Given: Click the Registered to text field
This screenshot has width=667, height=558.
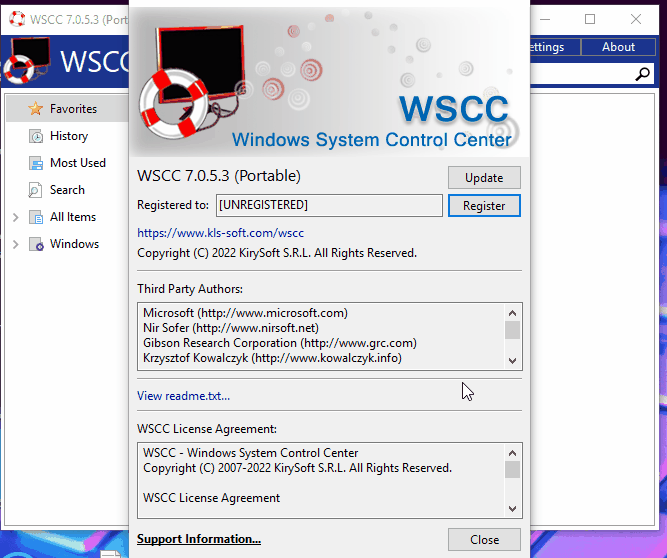Looking at the screenshot, I should click(x=329, y=205).
